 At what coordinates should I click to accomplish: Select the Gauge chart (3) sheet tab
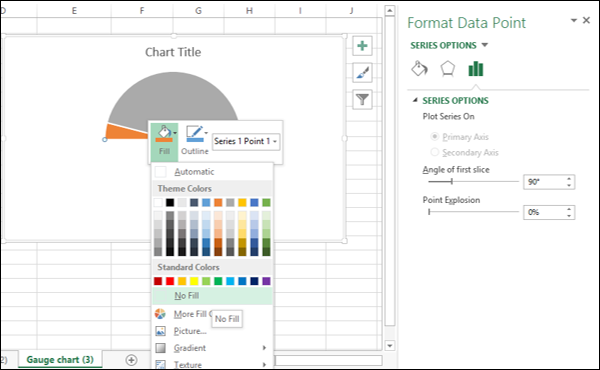point(60,360)
